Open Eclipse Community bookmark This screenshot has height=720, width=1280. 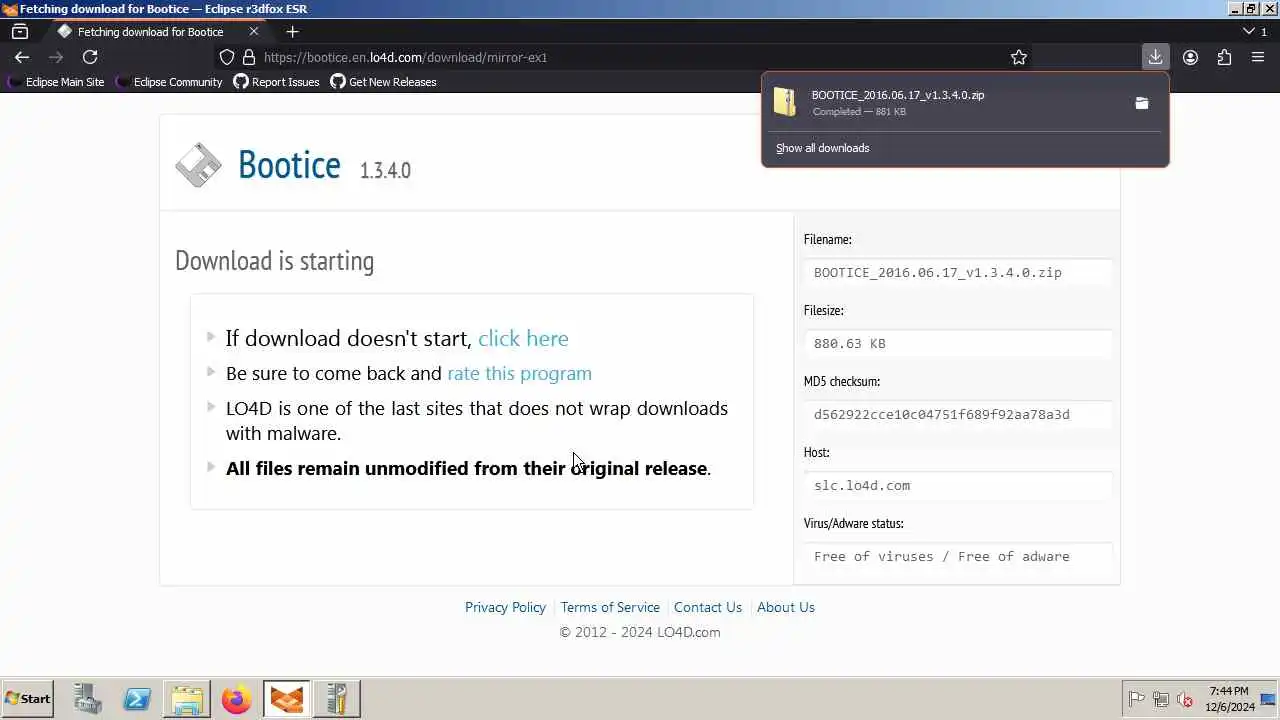coord(169,82)
